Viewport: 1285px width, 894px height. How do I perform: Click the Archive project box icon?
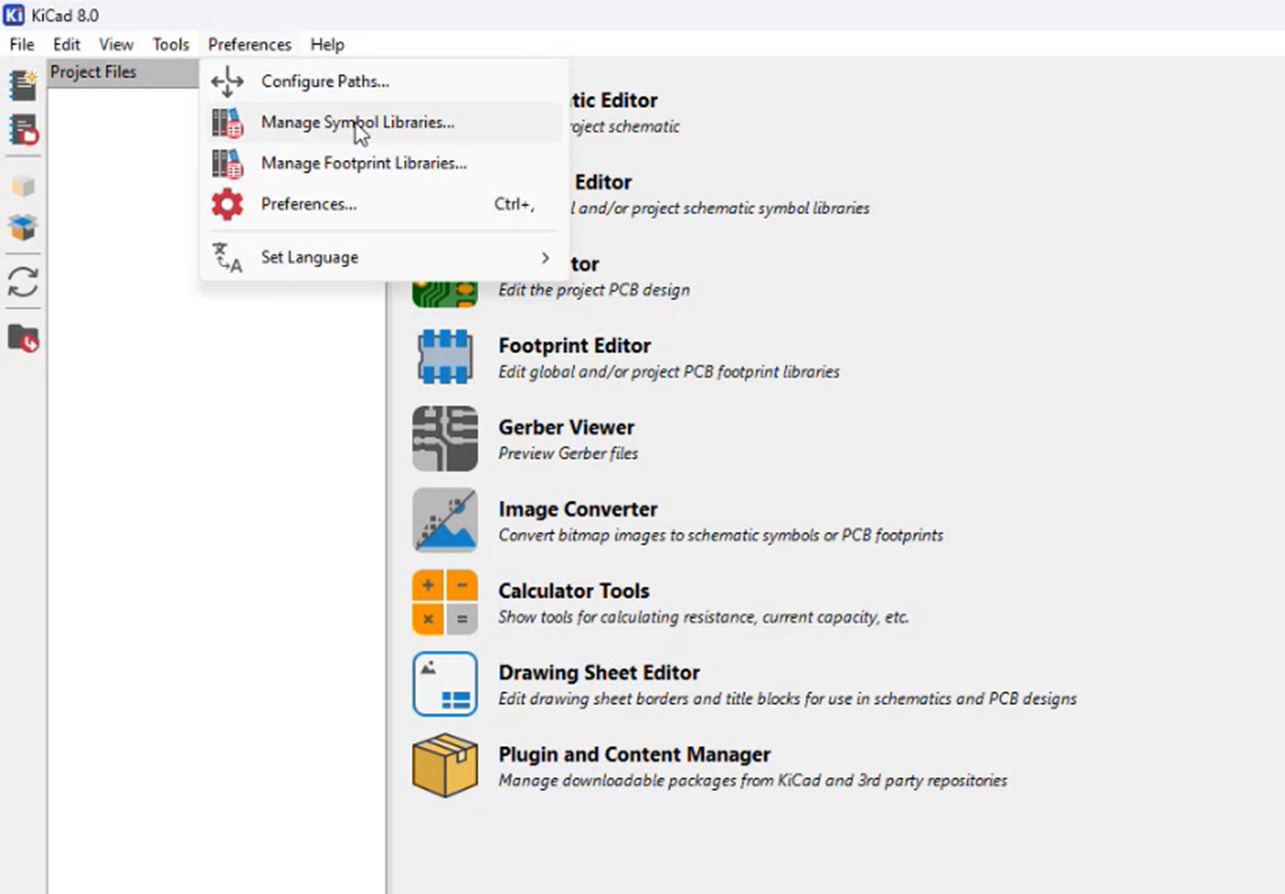(x=23, y=187)
